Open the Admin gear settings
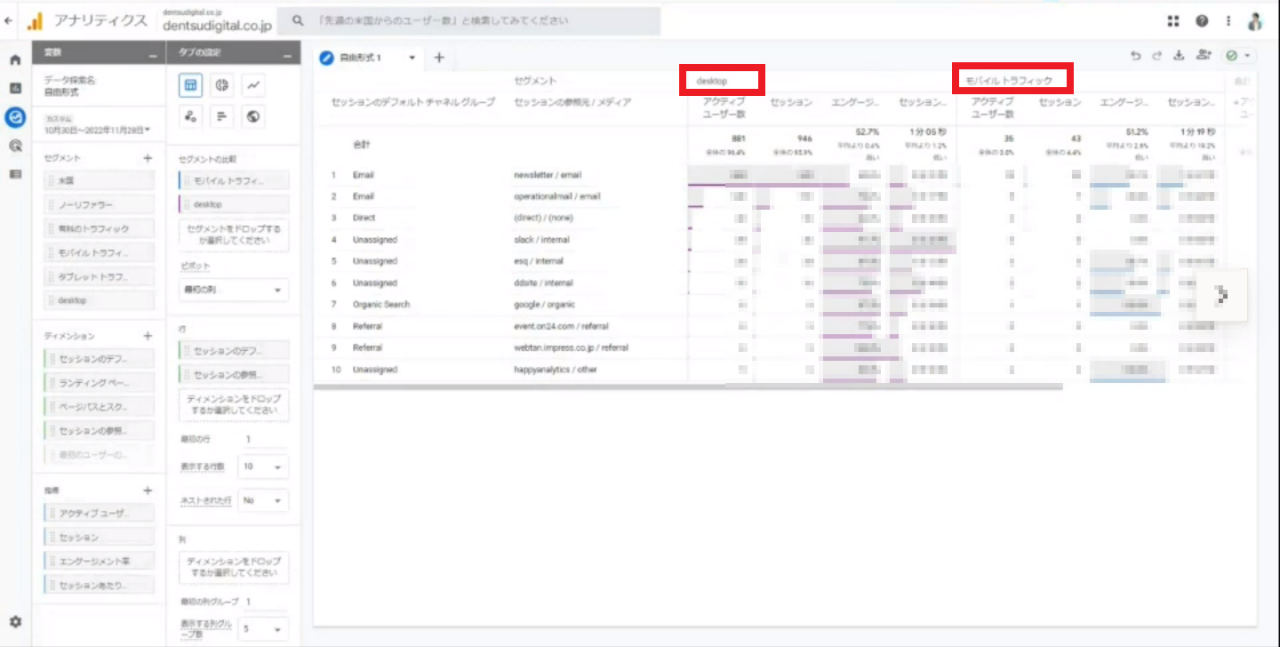Viewport: 1280px width, 647px height. click(x=15, y=622)
